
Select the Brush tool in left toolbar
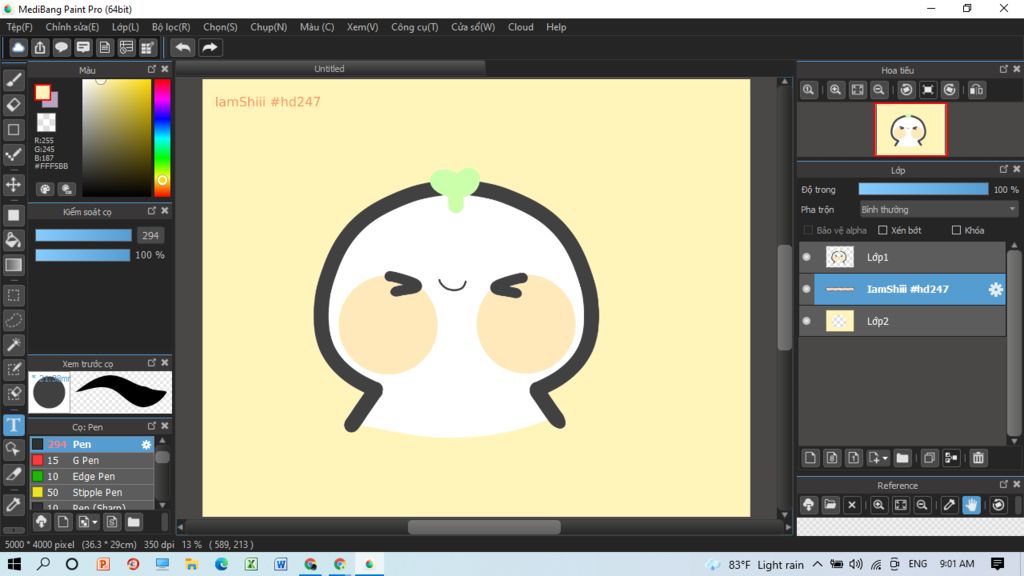click(x=14, y=80)
